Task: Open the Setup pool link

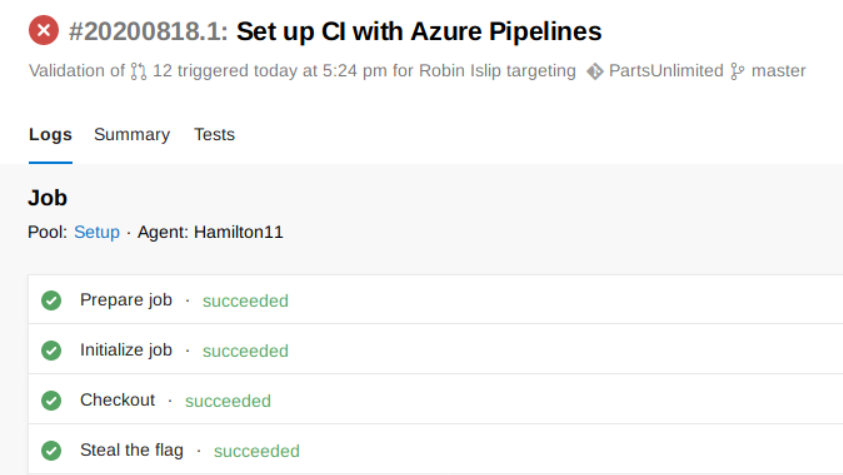Action: [x=97, y=232]
